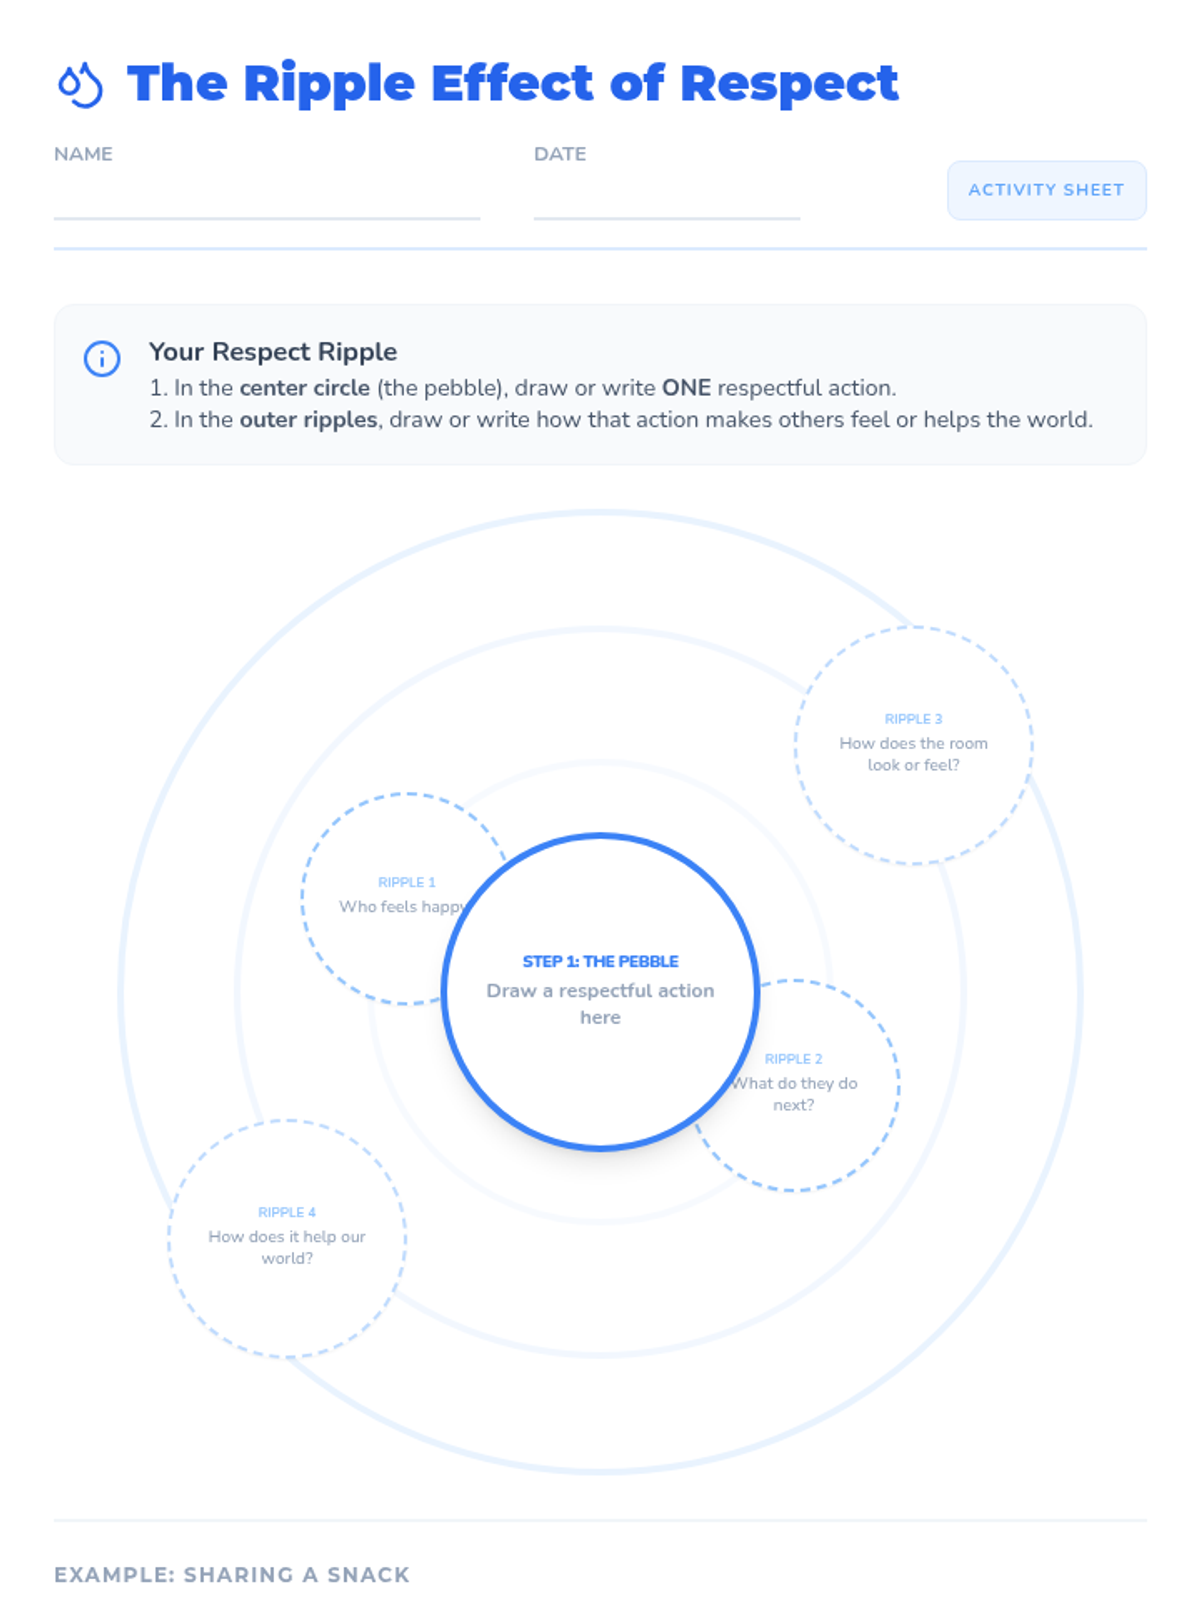Click "STEP 1: THE PEBBLE" label
This screenshot has height=1600, width=1200.
click(600, 961)
